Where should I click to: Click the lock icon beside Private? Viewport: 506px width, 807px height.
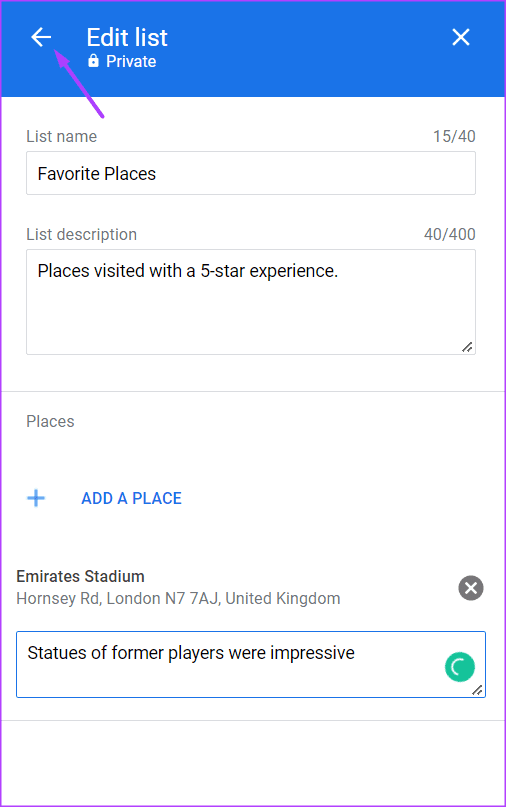coord(93,61)
